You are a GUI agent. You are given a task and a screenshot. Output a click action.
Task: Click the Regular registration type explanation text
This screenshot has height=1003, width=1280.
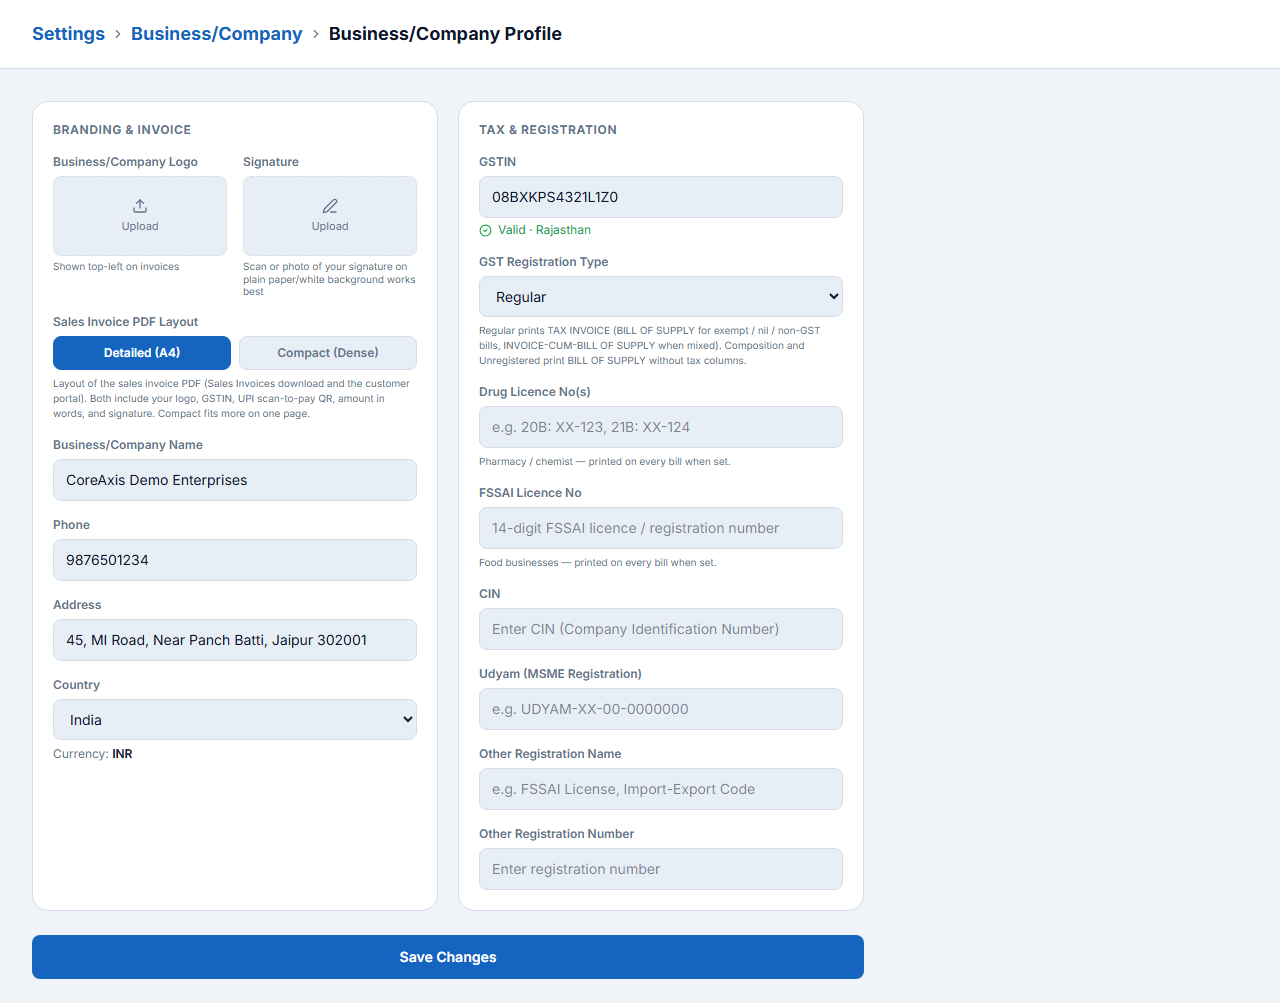pos(649,345)
